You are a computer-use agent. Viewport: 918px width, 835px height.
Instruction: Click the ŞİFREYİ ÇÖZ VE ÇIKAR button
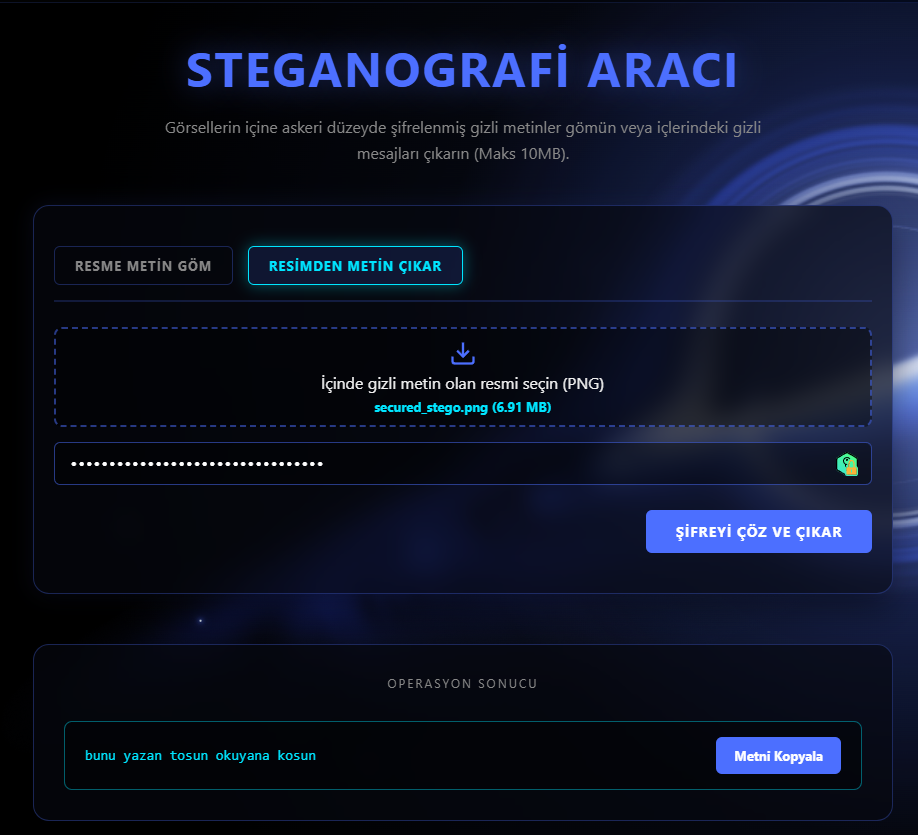click(759, 532)
